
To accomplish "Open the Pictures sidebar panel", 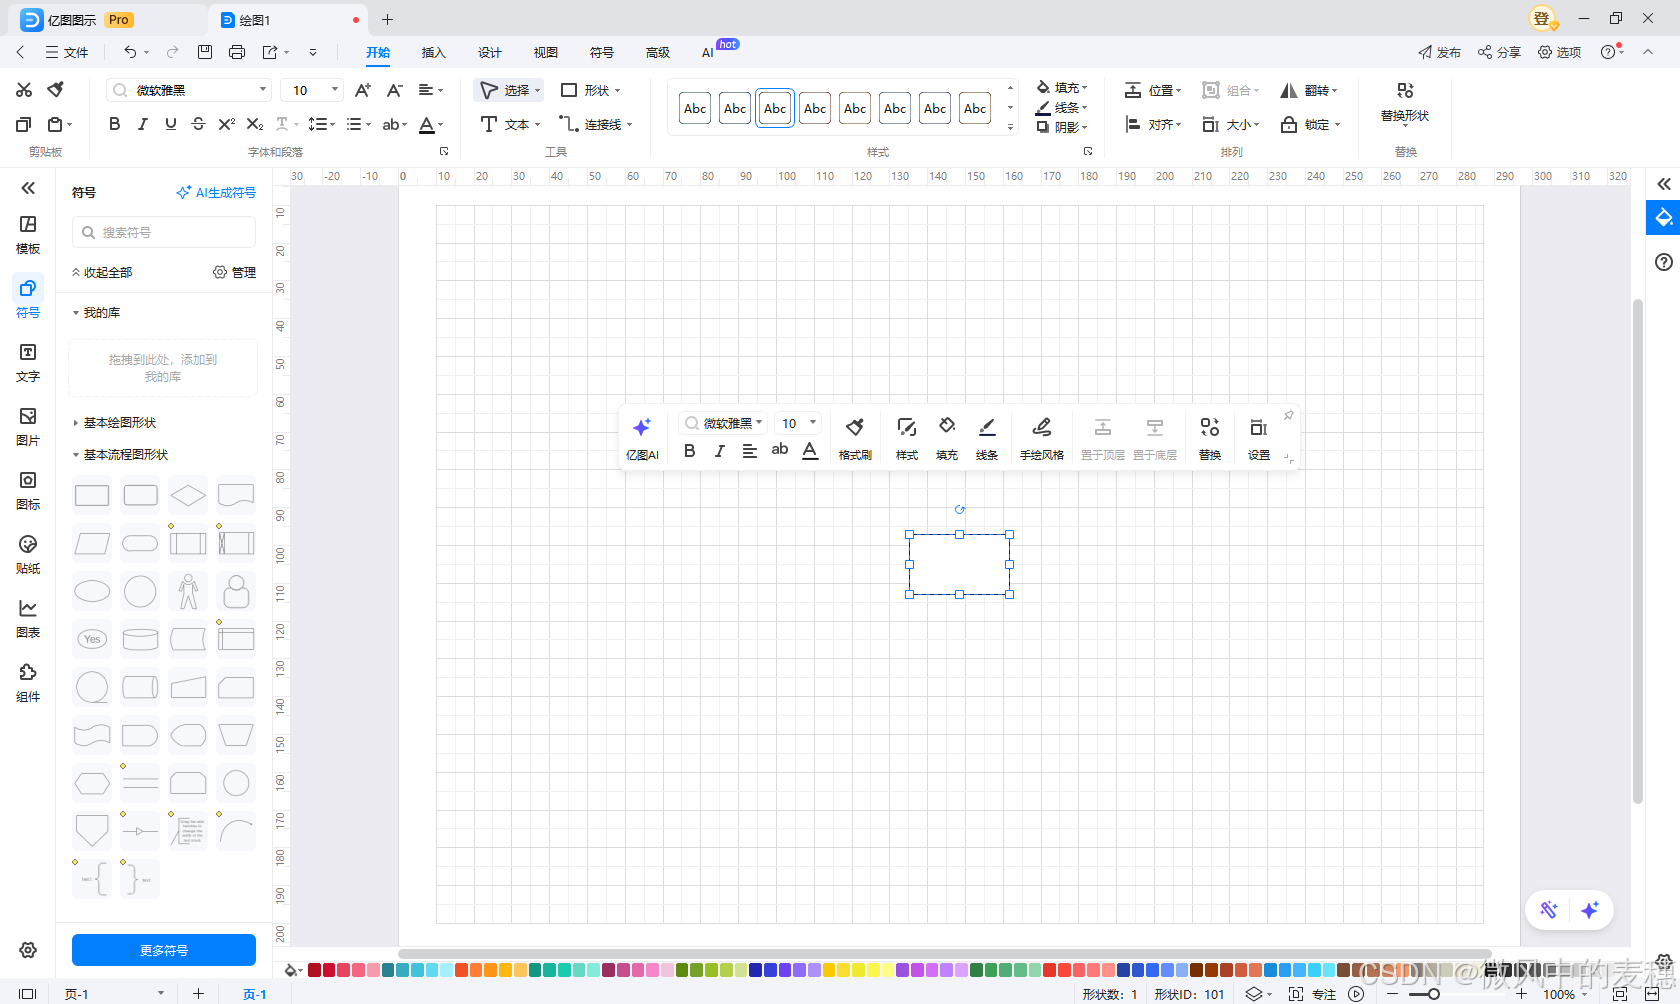I will click(28, 427).
